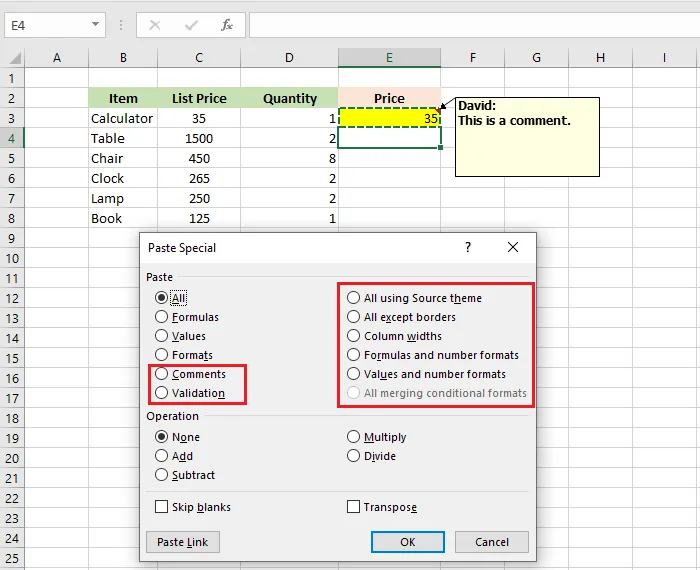Click the yellow cell E3 showing 35
This screenshot has height=570, width=700.
(x=389, y=118)
